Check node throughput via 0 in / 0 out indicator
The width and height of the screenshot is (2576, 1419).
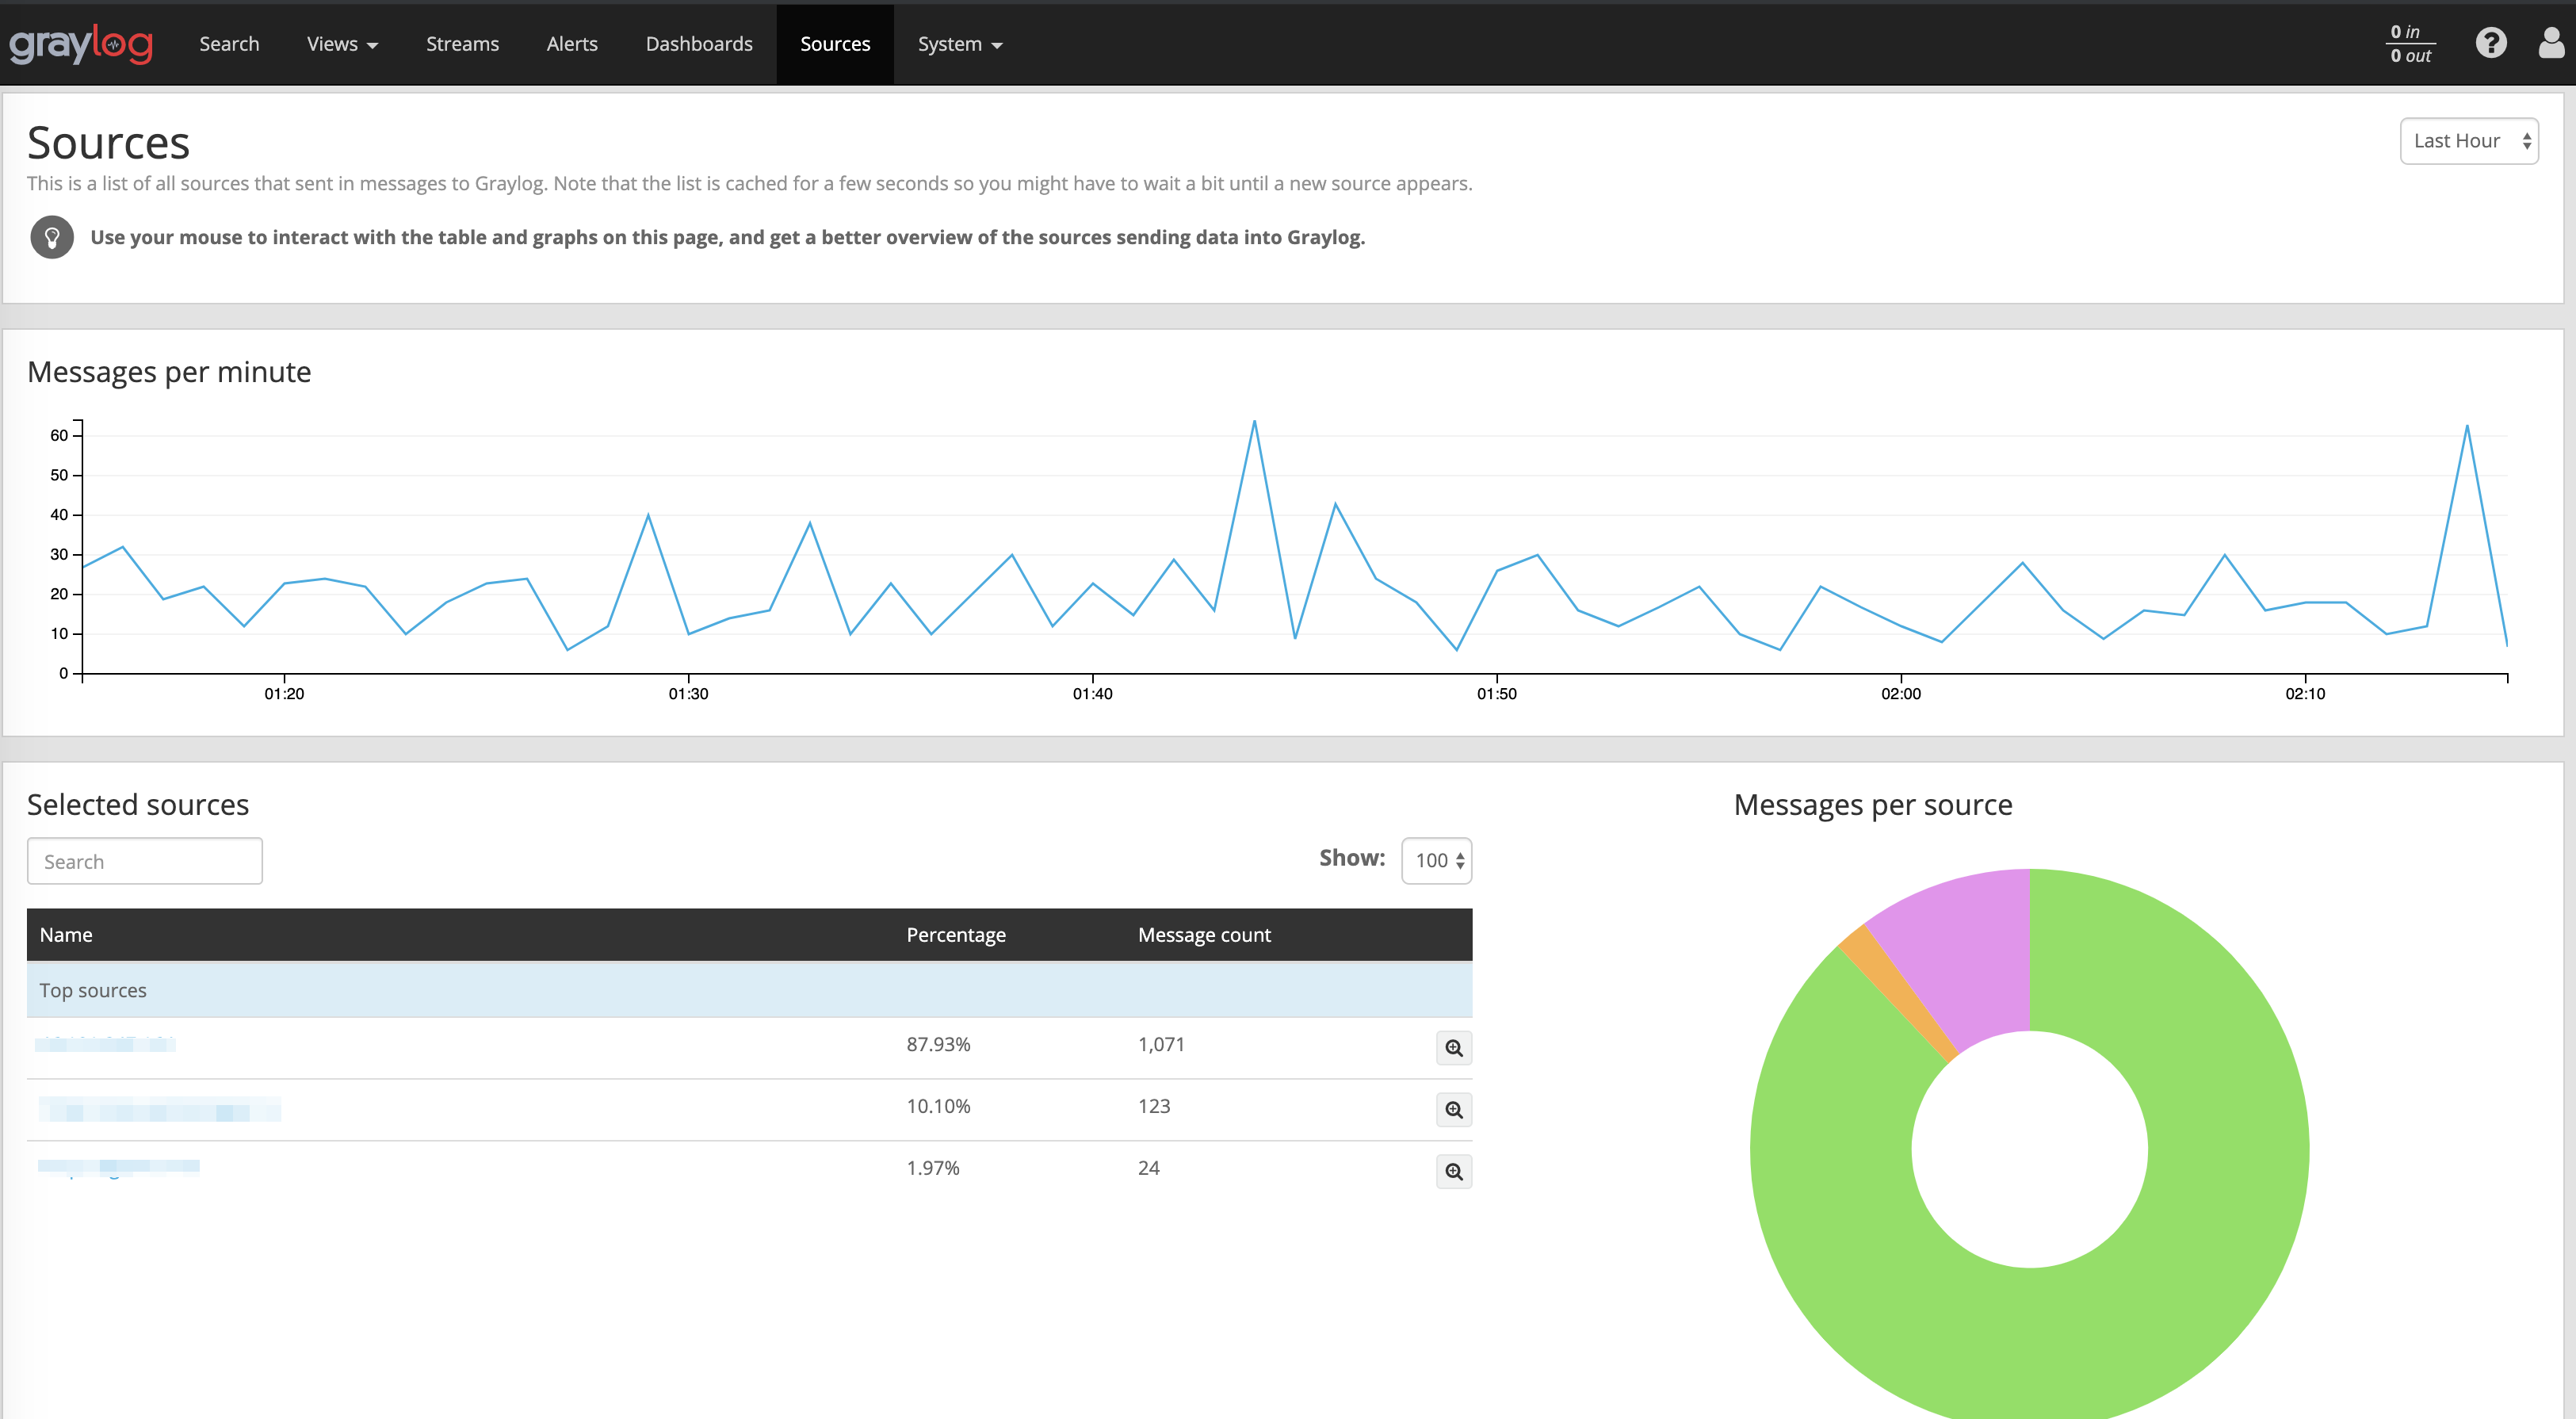click(2409, 43)
